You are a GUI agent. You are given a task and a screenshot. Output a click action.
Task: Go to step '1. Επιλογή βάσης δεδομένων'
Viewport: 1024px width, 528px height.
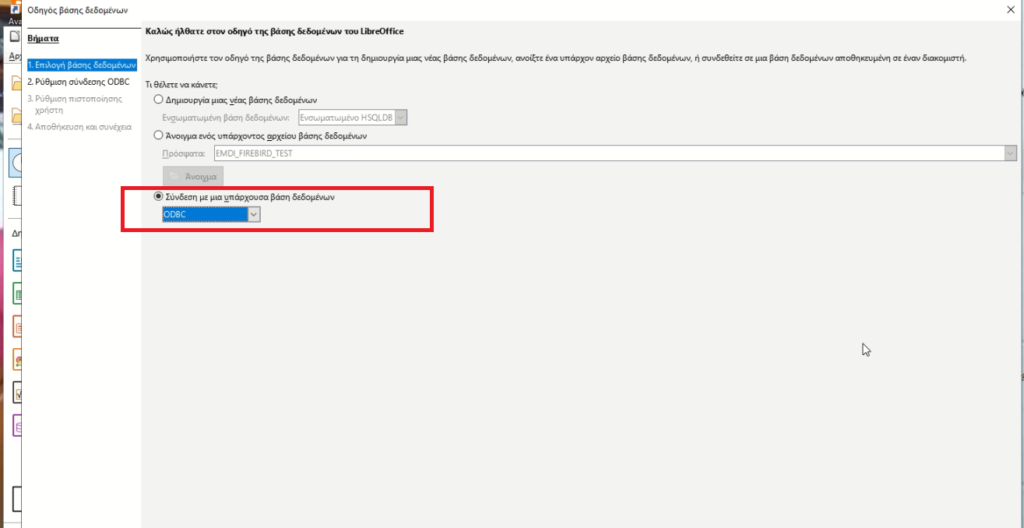(80, 64)
